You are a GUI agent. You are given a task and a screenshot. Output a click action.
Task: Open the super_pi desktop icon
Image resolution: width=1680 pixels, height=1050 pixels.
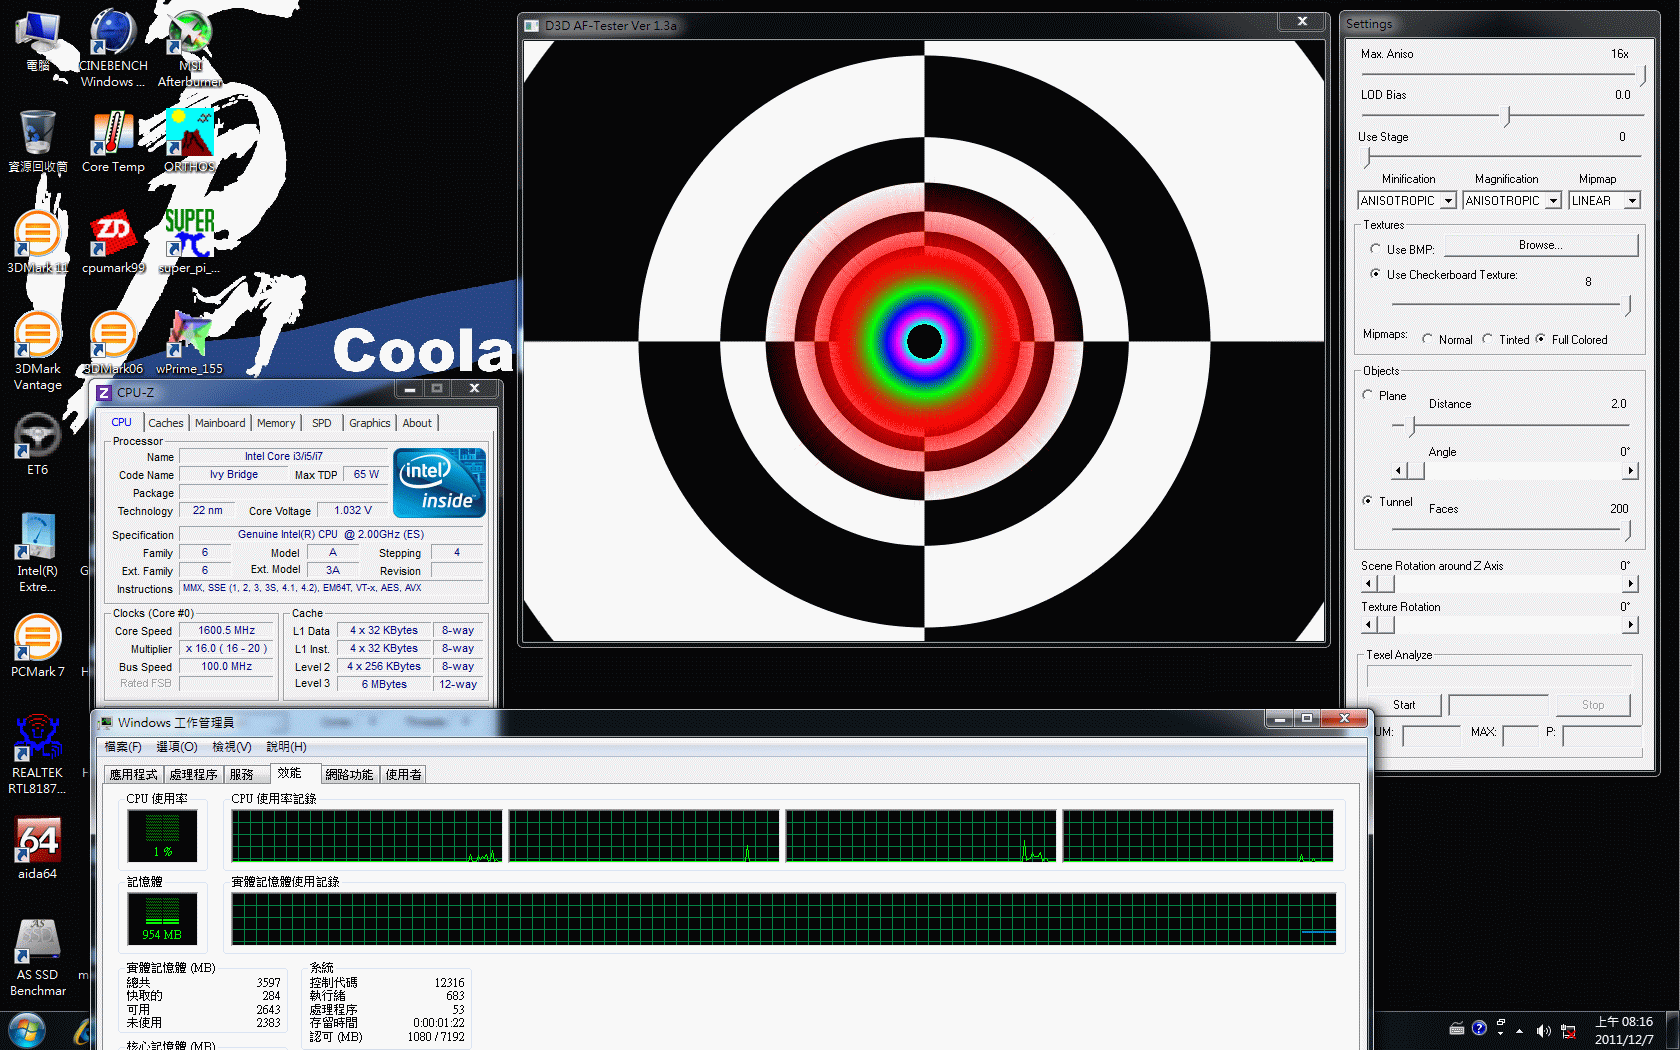[190, 243]
